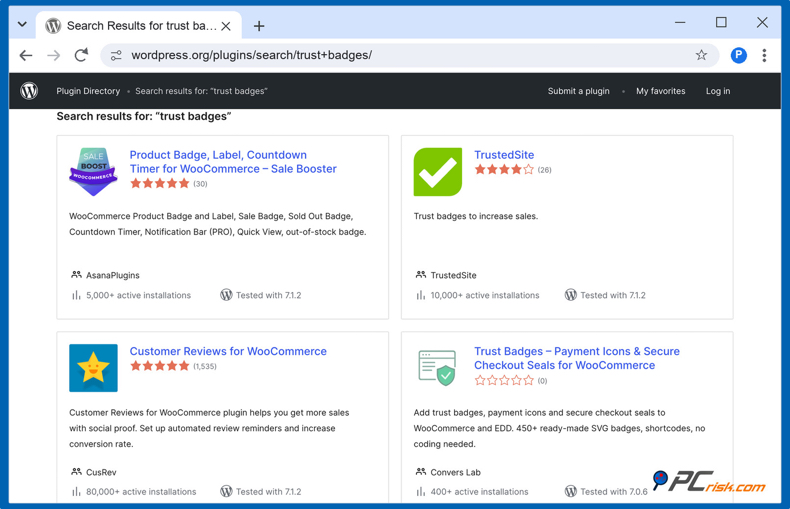This screenshot has width=790, height=509.
Task: Open a new tab with the plus button
Action: coord(259,26)
